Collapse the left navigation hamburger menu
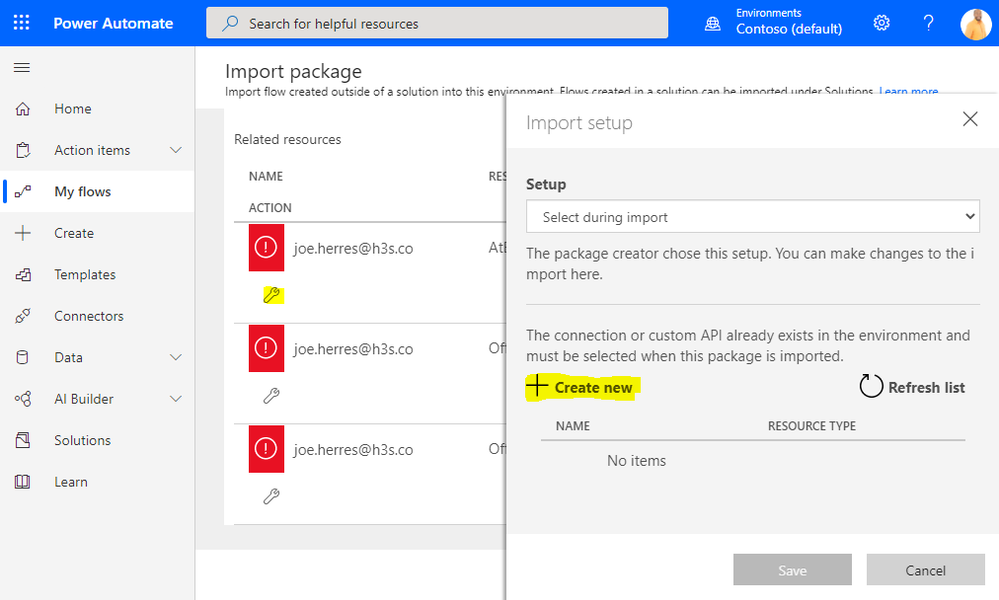999x600 pixels. [x=22, y=68]
